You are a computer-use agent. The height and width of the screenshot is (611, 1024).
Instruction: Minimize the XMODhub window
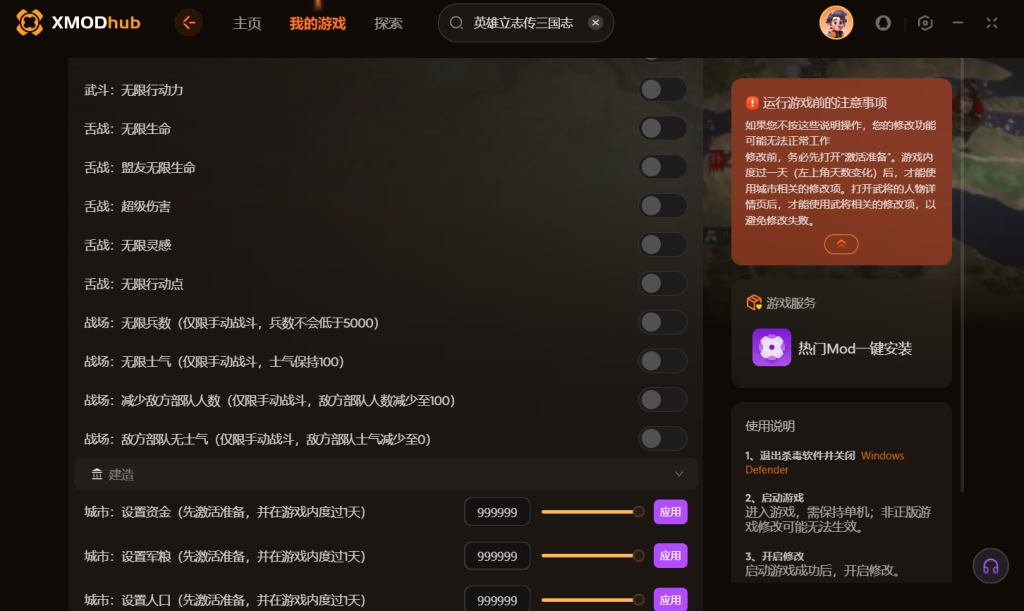coord(957,23)
